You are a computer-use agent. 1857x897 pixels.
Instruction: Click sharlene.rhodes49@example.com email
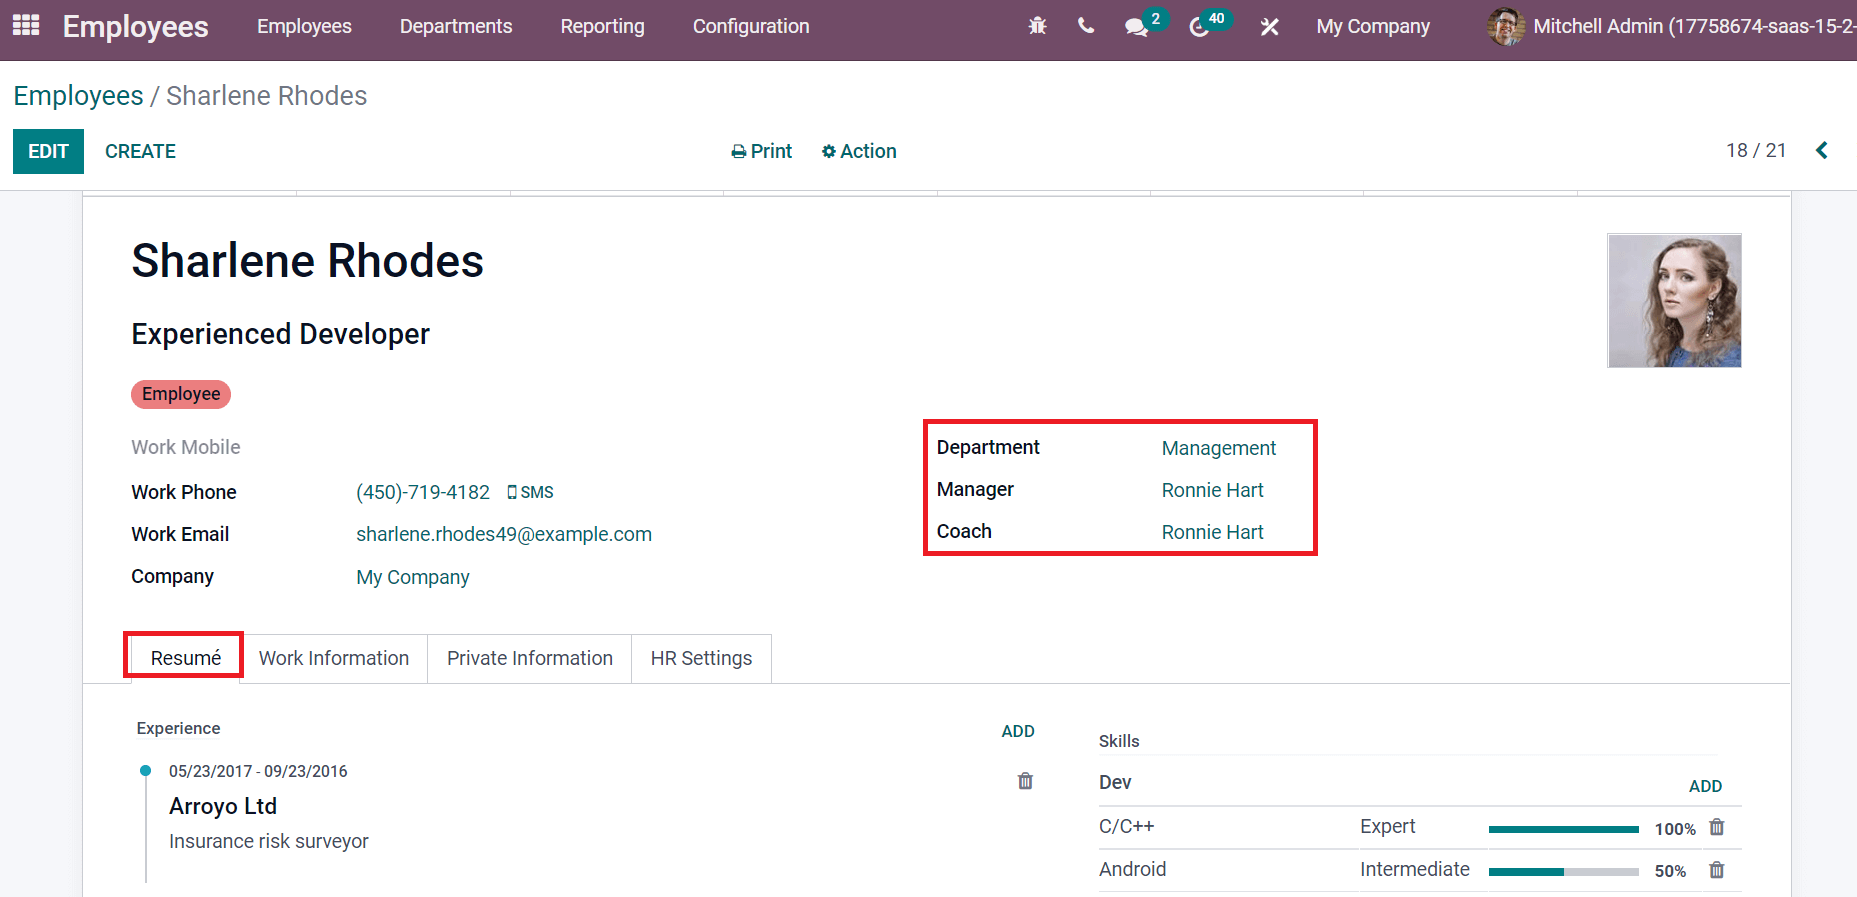[x=504, y=534]
